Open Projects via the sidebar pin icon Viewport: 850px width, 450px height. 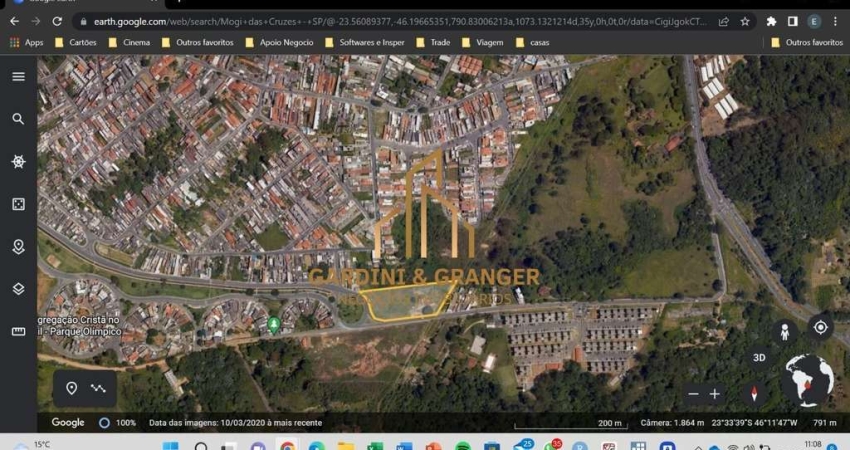pyautogui.click(x=18, y=247)
